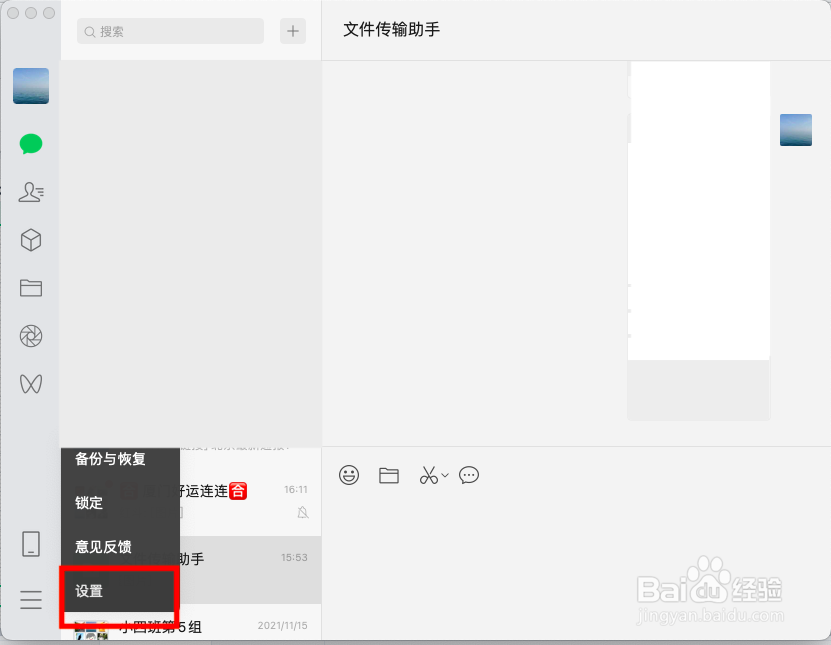Select the send file folder icon

pos(389,475)
